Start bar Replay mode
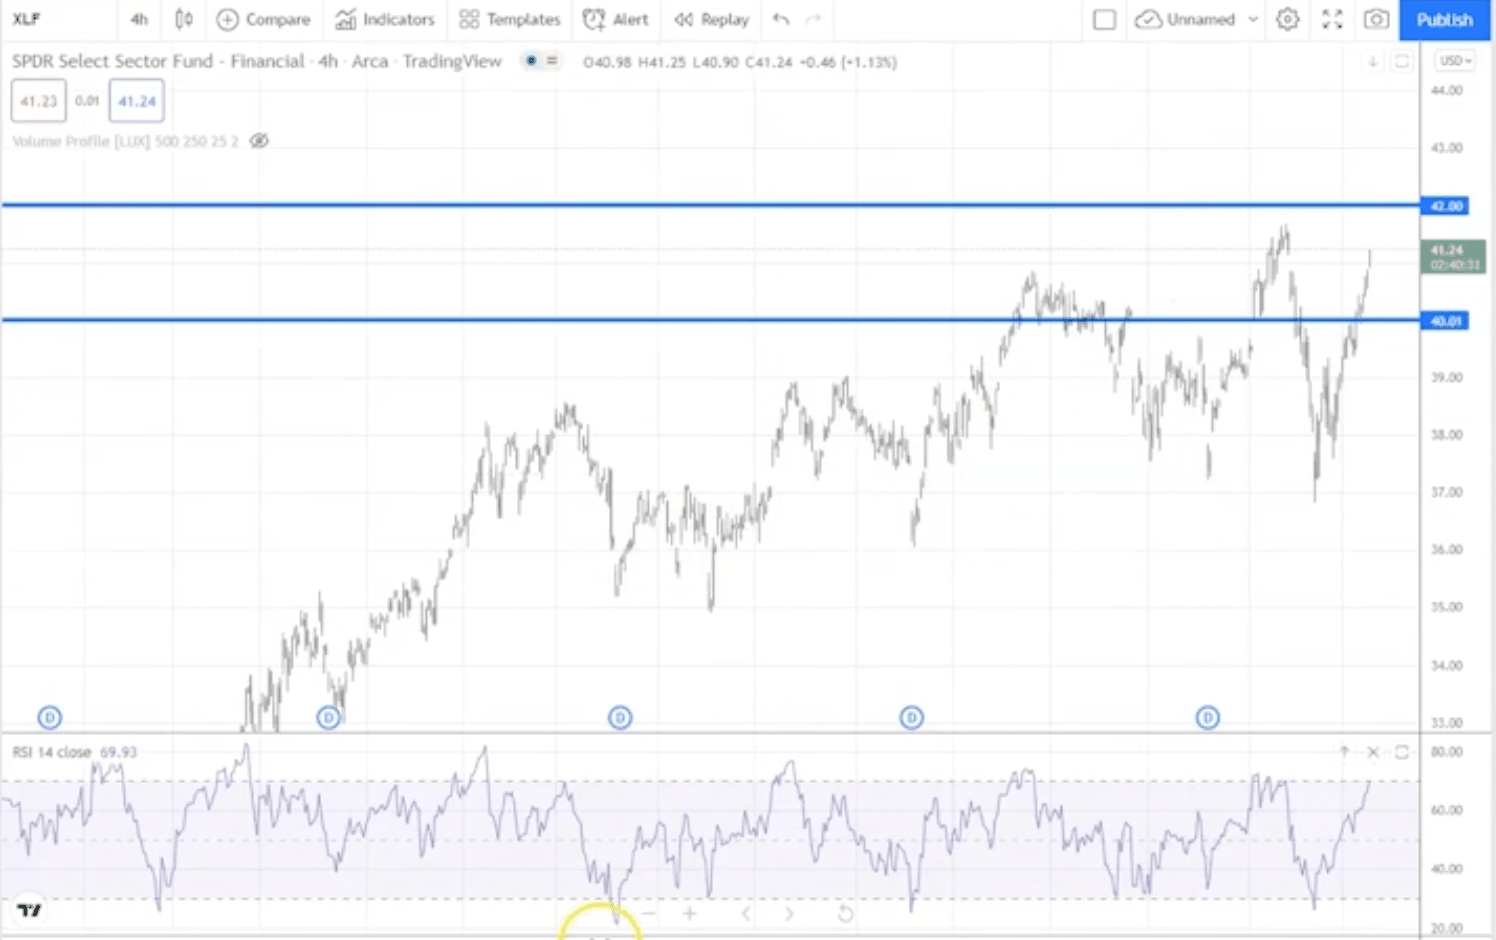 712,19
